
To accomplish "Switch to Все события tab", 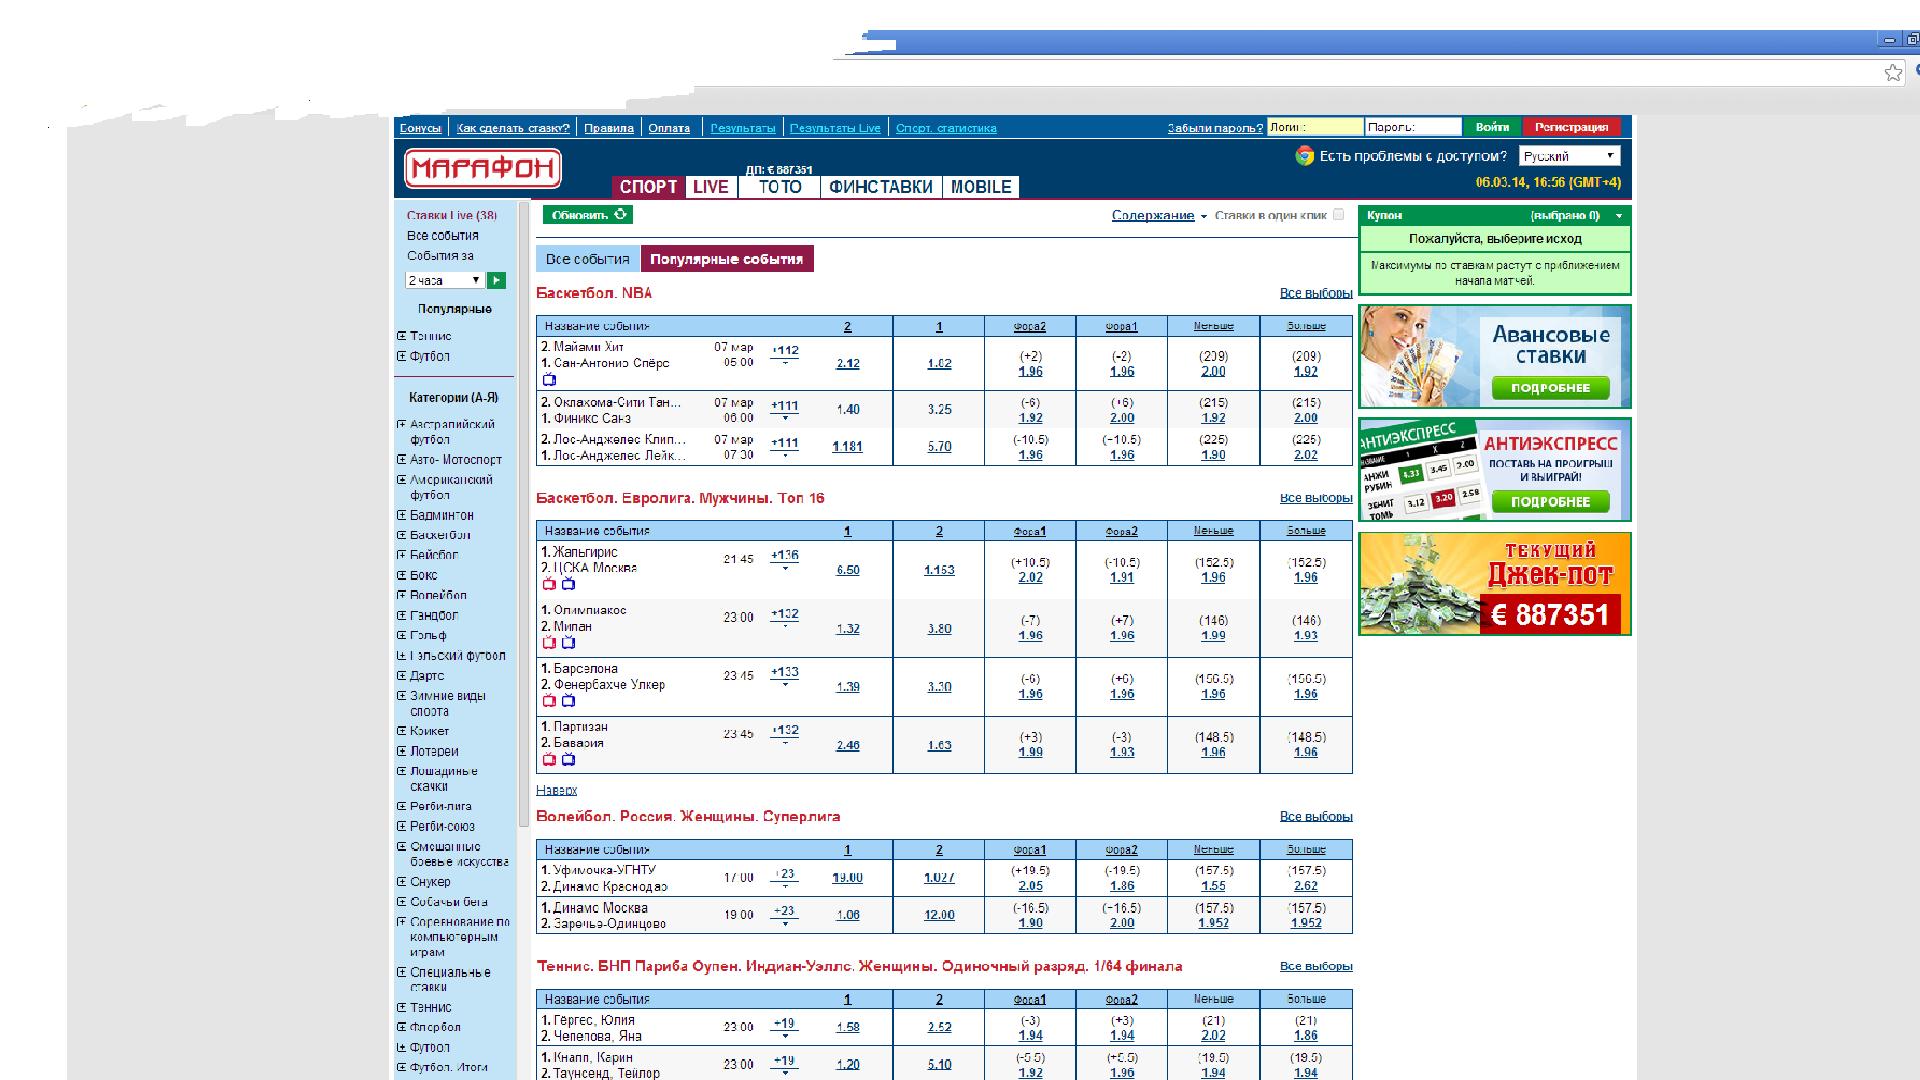I will pos(588,259).
